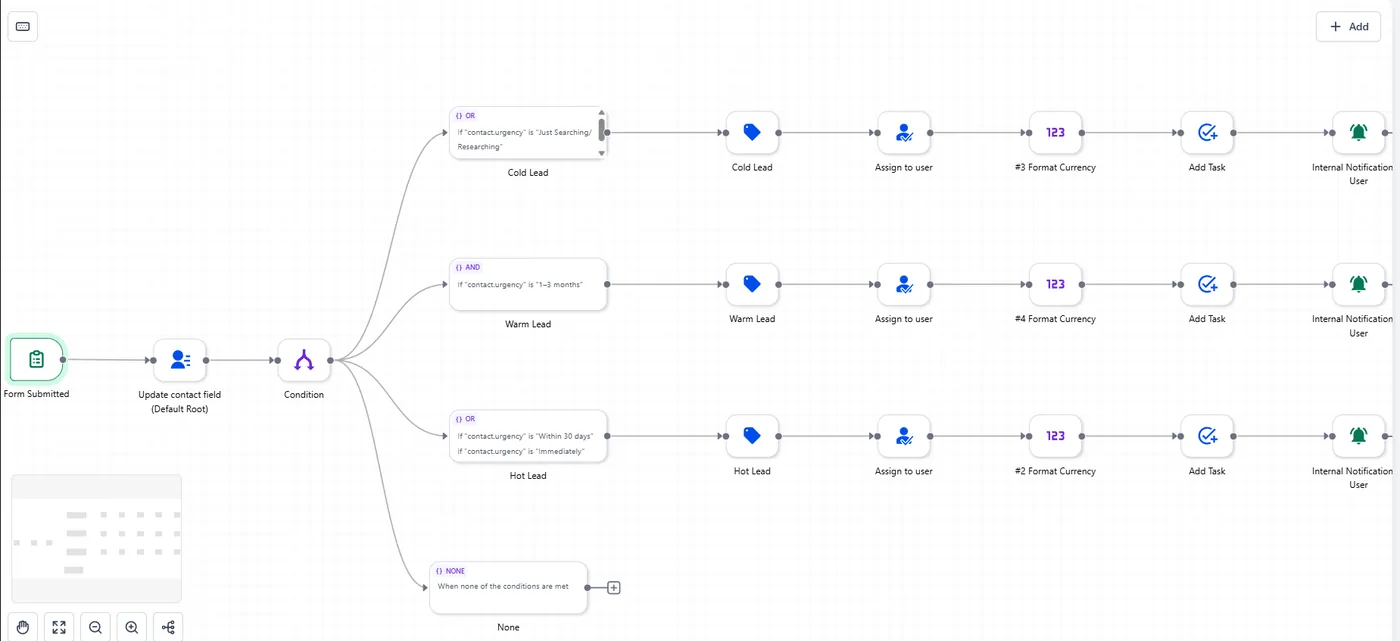The width and height of the screenshot is (1400, 641).
Task: Open Assign to user in Hot Lead row
Action: coord(904,436)
